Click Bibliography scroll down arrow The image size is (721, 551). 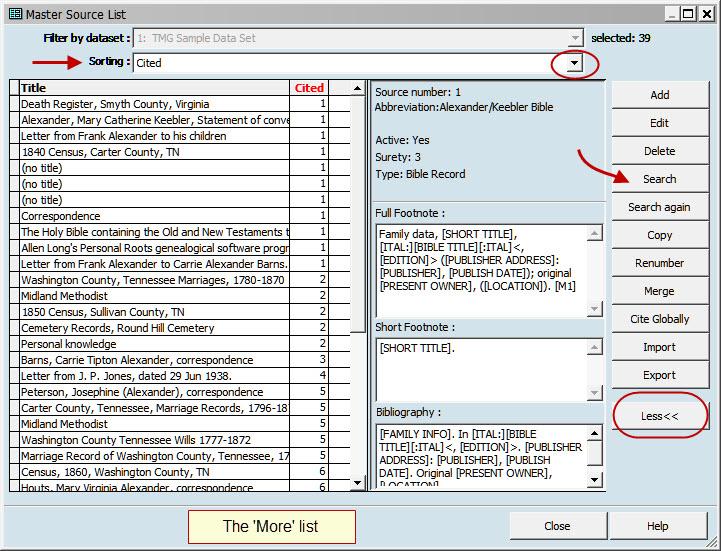click(x=595, y=480)
